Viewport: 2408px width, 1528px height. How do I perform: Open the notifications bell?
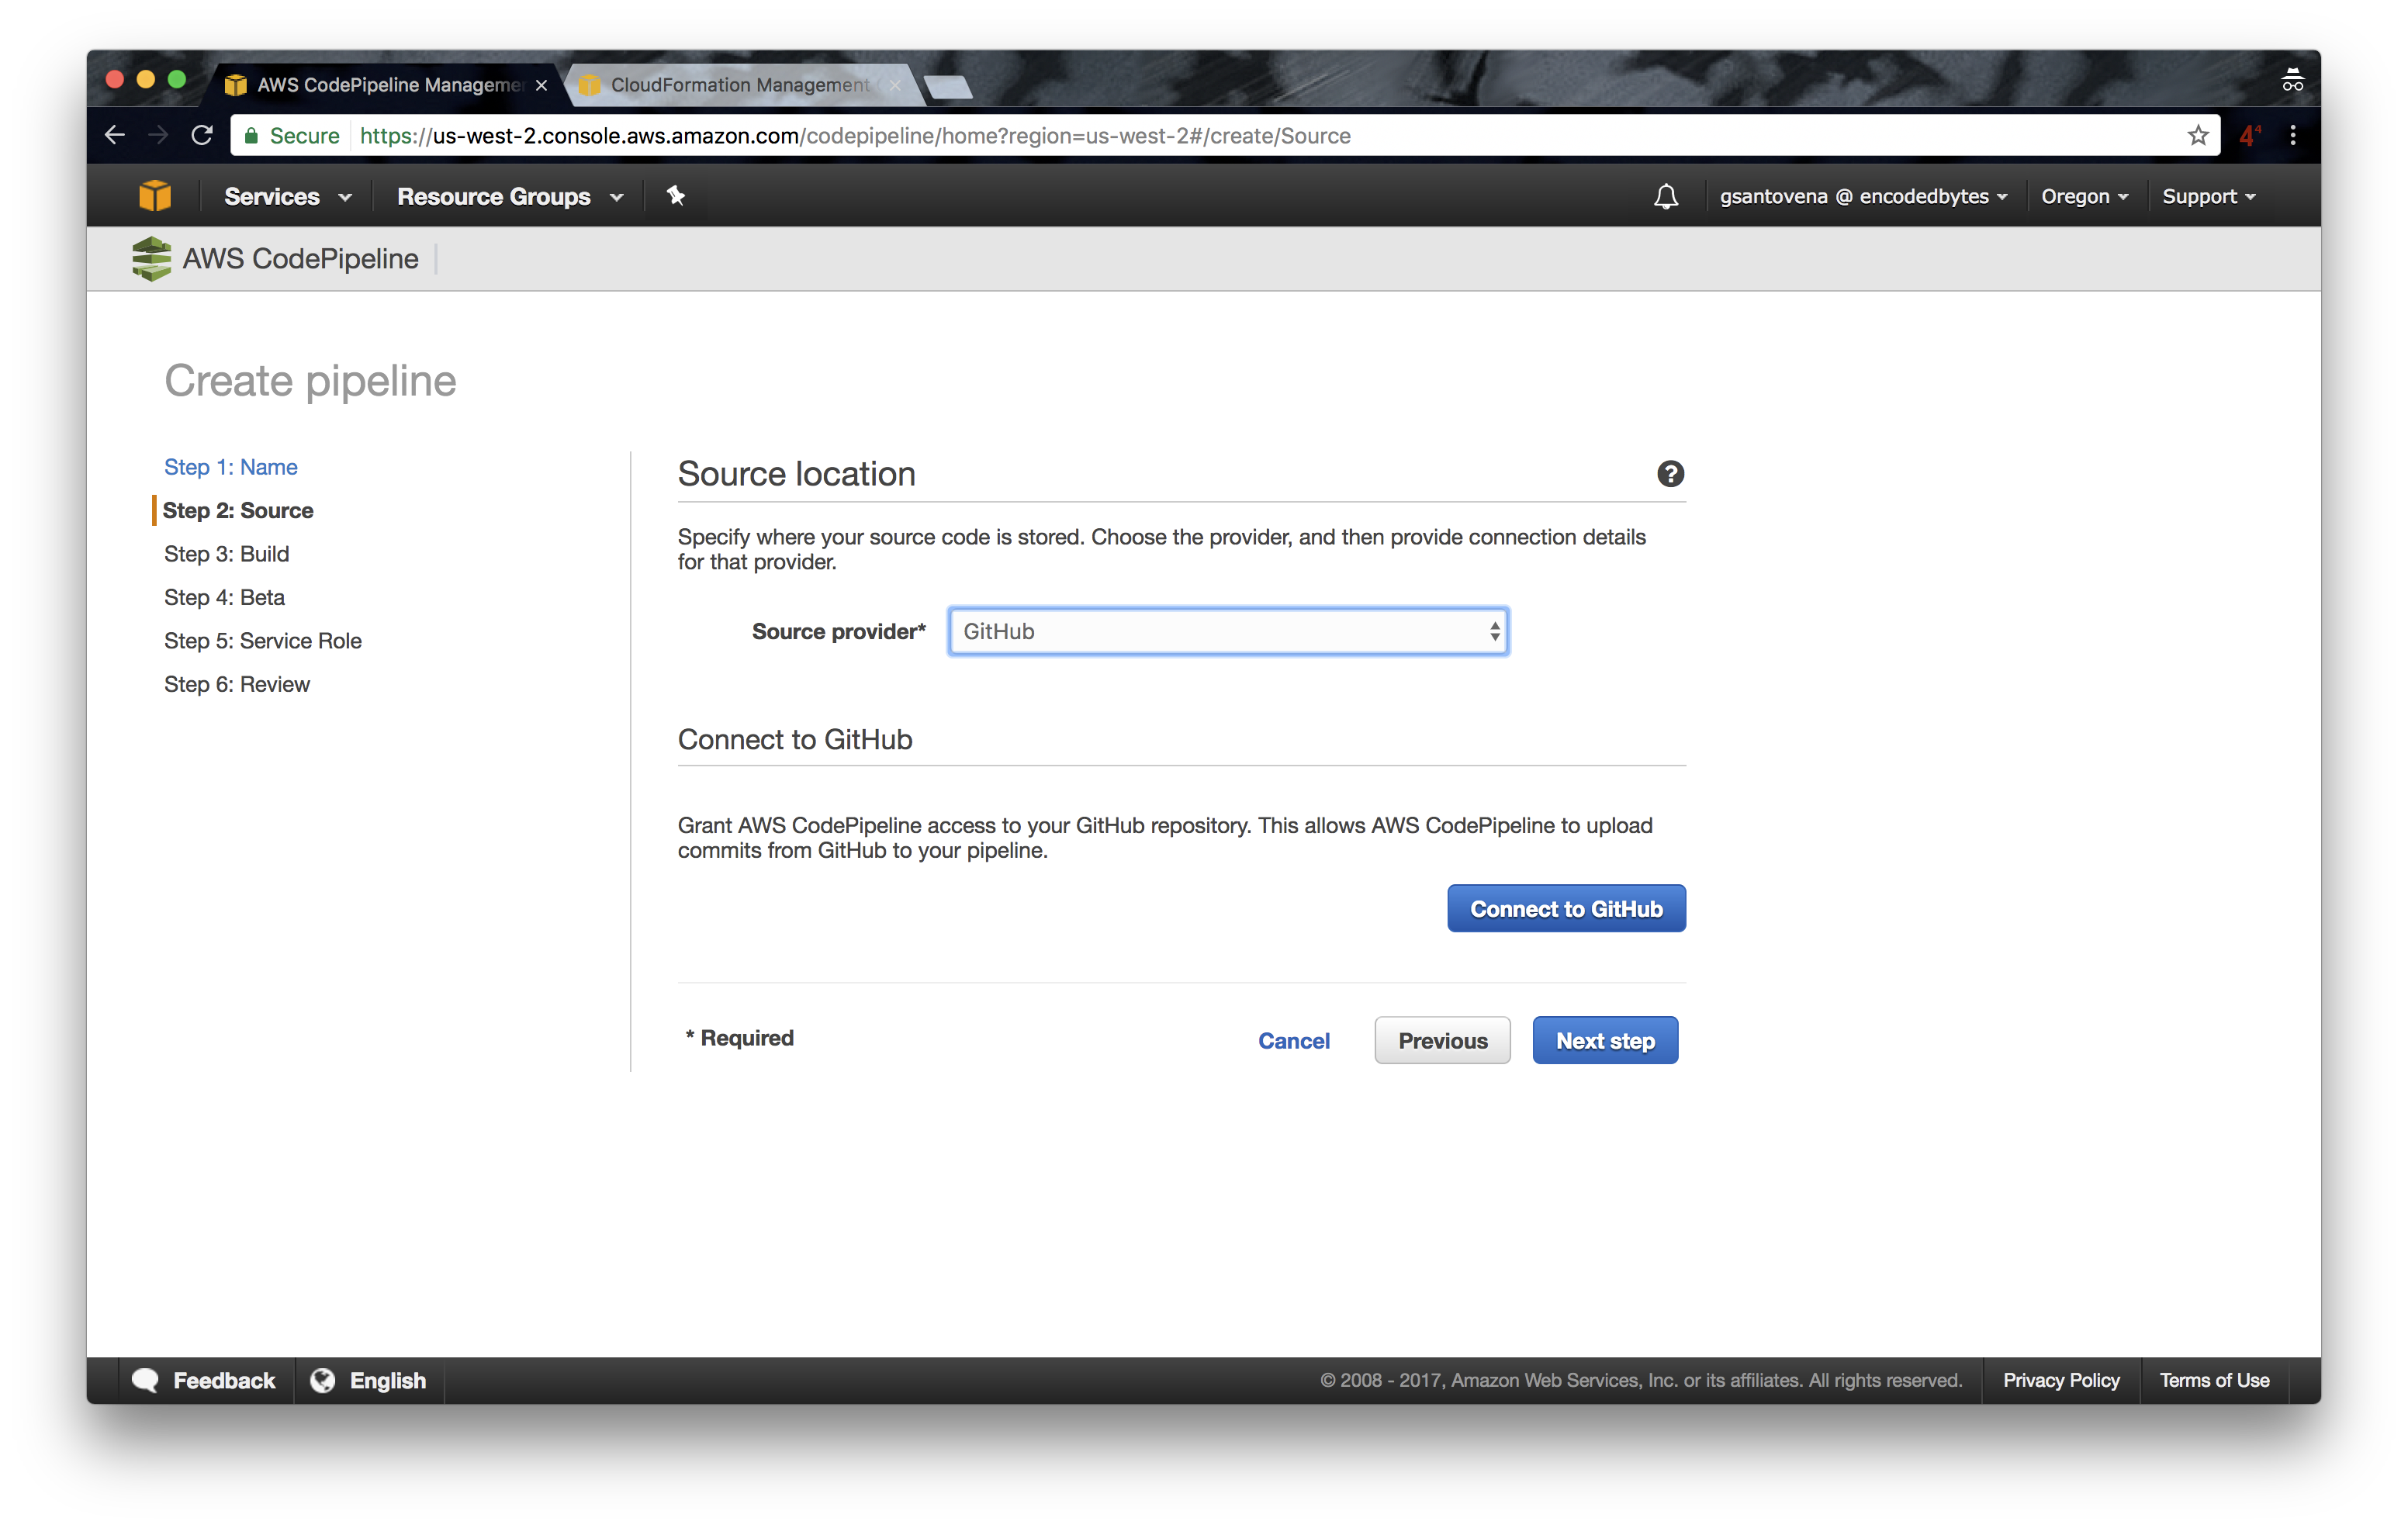coord(1665,196)
